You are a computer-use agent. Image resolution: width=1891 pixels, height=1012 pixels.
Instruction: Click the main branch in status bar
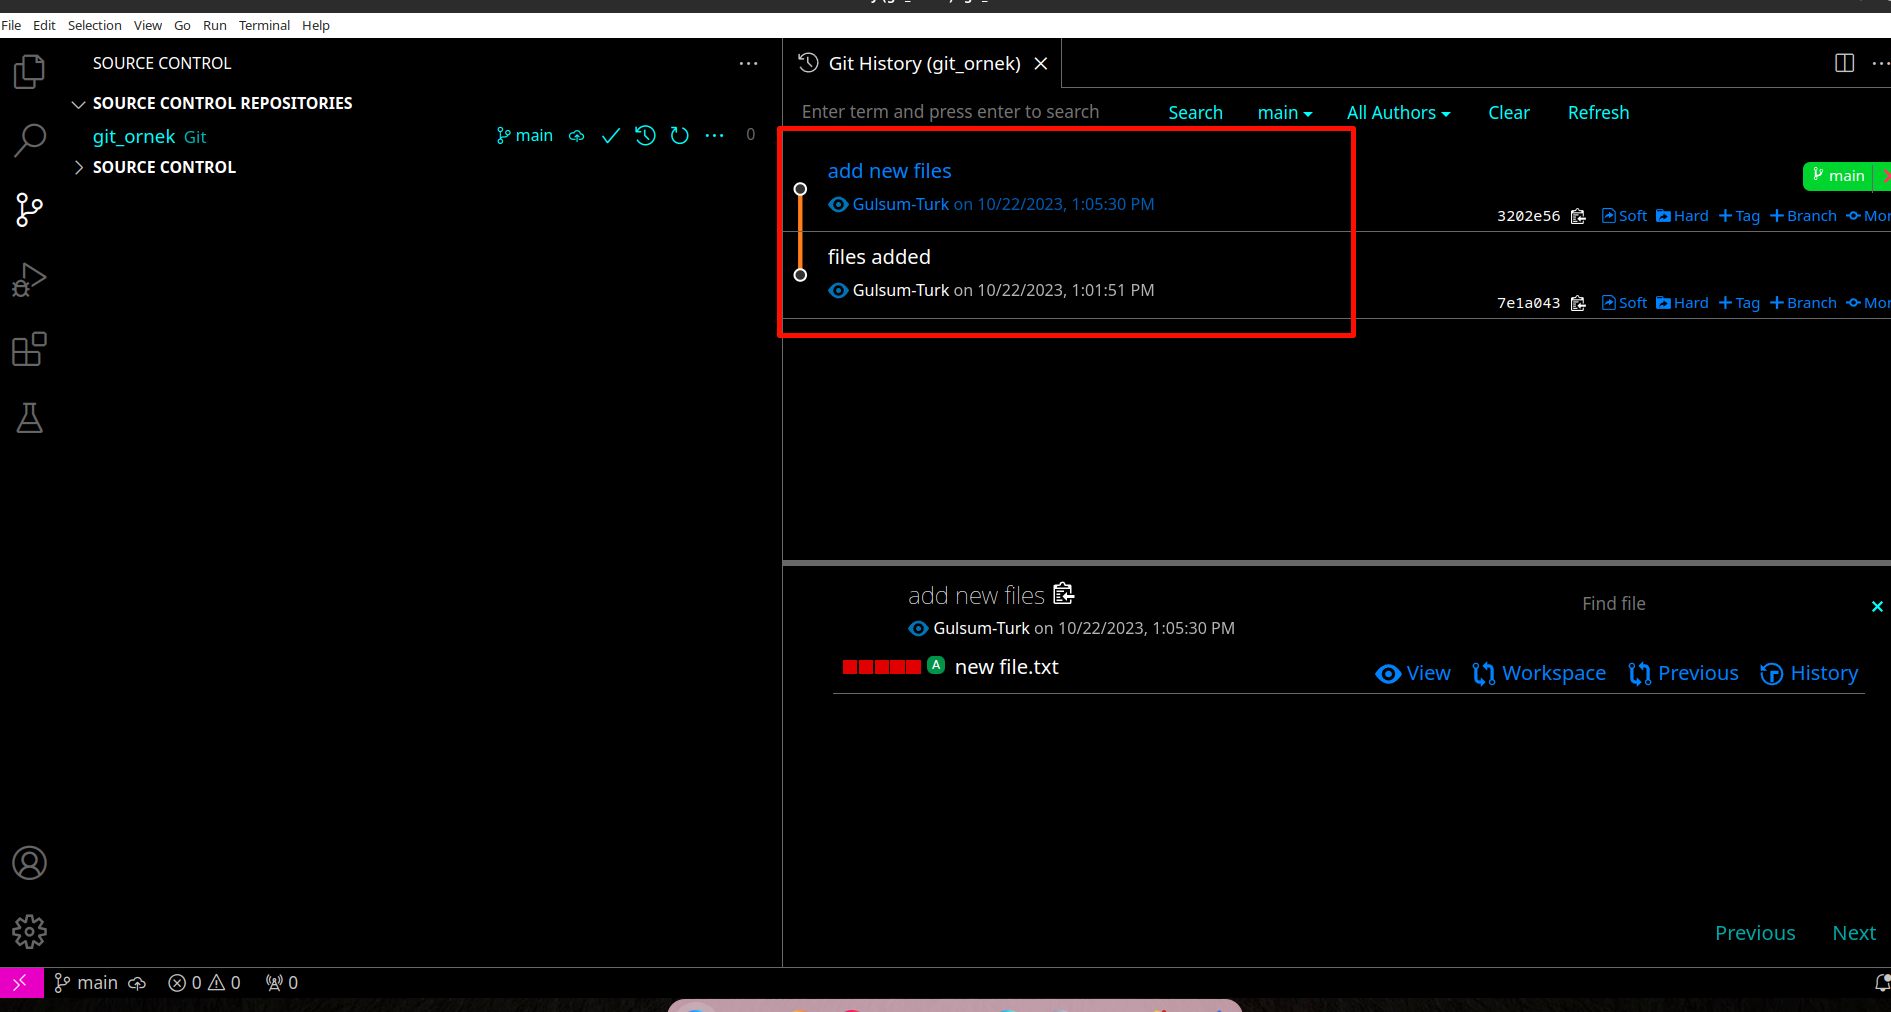click(86, 983)
